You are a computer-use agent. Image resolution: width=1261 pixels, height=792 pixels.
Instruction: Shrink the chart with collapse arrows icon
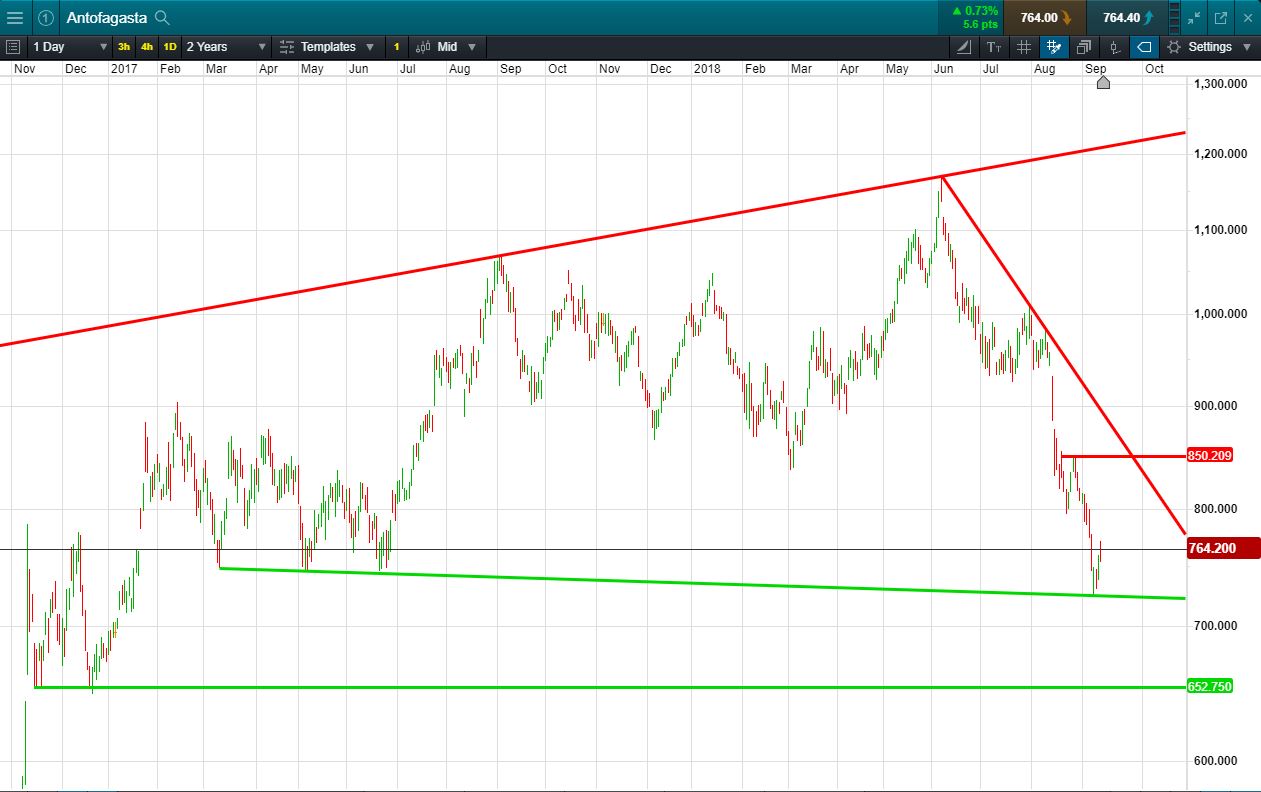pos(1194,17)
